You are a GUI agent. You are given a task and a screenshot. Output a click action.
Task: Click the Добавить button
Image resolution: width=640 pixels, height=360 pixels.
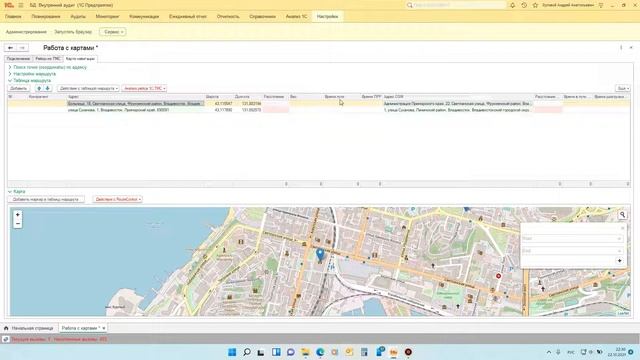tap(18, 88)
